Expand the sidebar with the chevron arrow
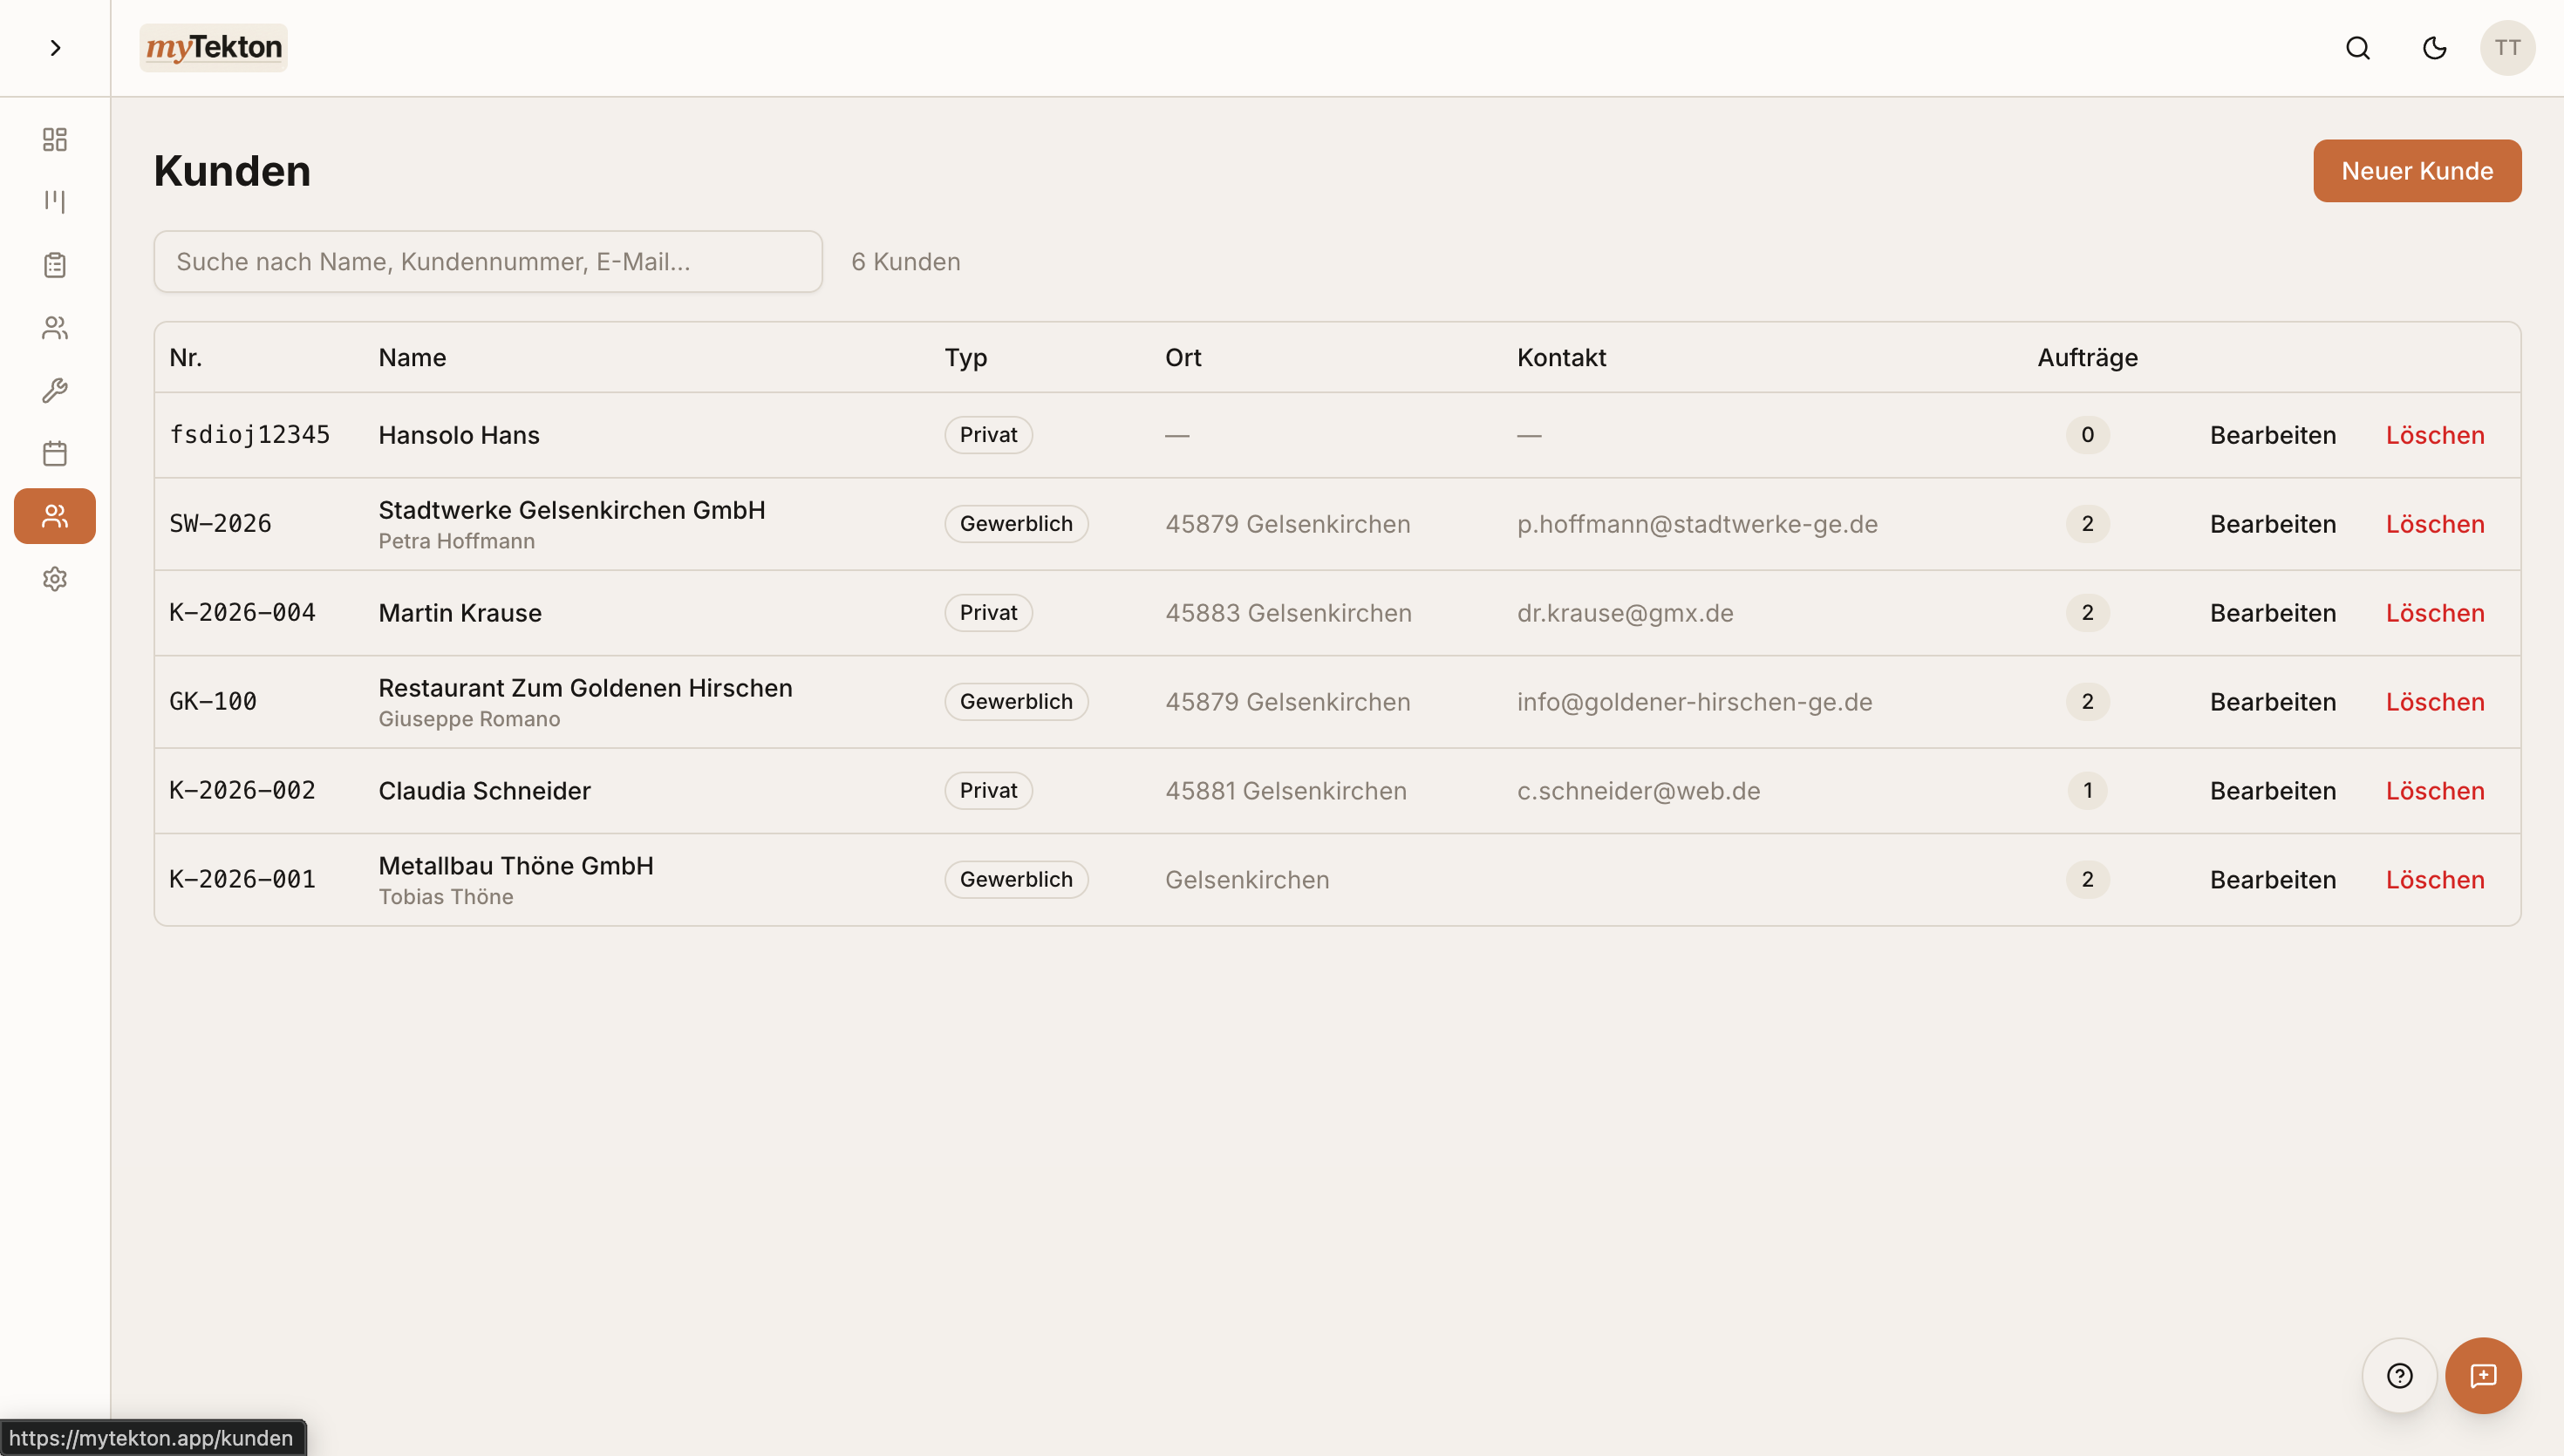This screenshot has width=2564, height=1456. tap(55, 48)
